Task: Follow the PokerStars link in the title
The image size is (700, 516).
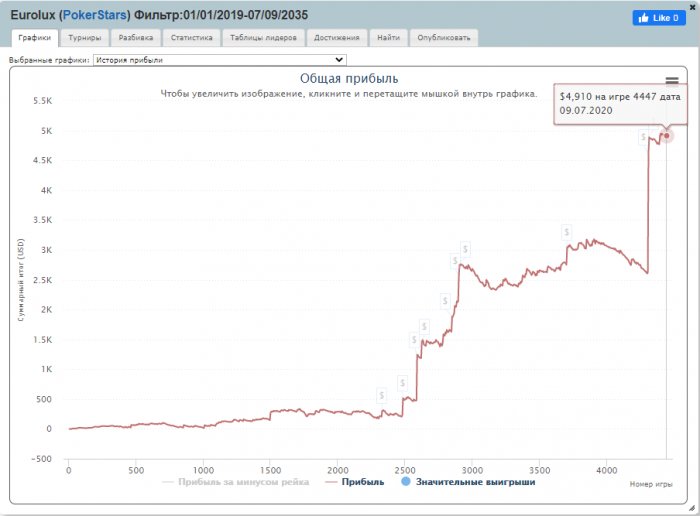Action: coord(95,15)
